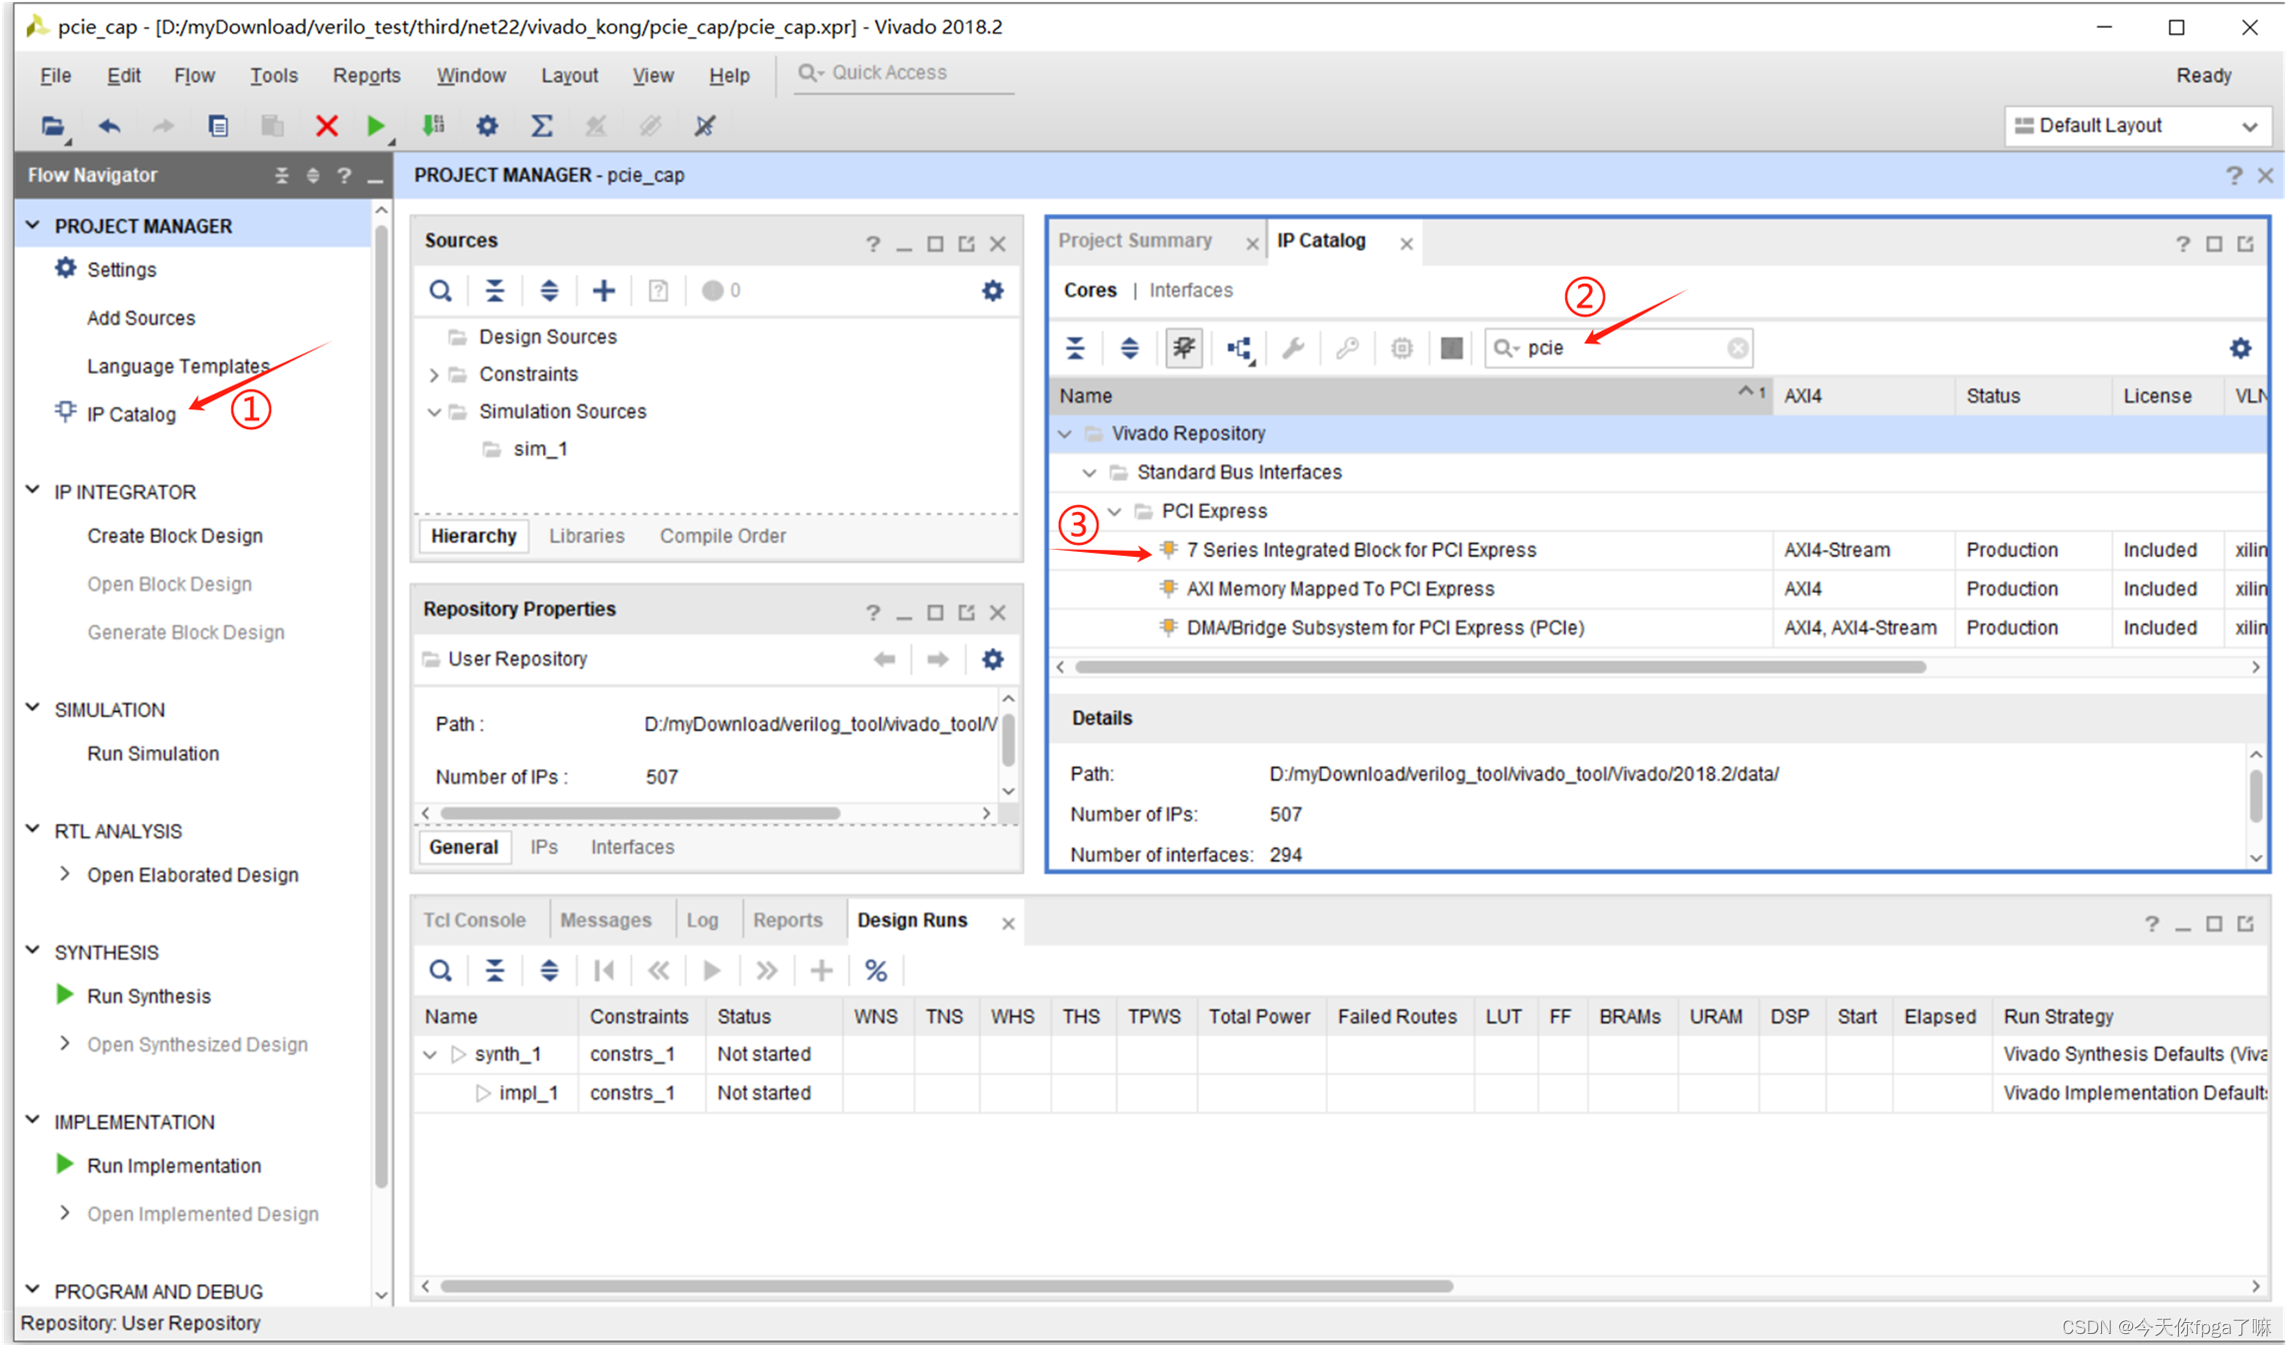Select the synth_1 run row
Image resolution: width=2287 pixels, height=1347 pixels.
point(1340,1055)
